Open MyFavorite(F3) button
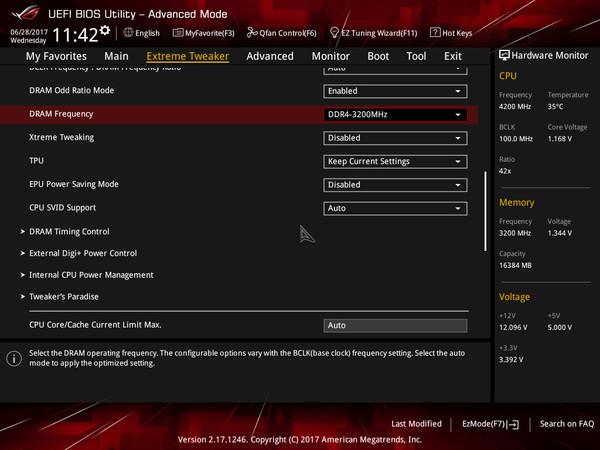Screen dimensions: 600x450 point(204,33)
